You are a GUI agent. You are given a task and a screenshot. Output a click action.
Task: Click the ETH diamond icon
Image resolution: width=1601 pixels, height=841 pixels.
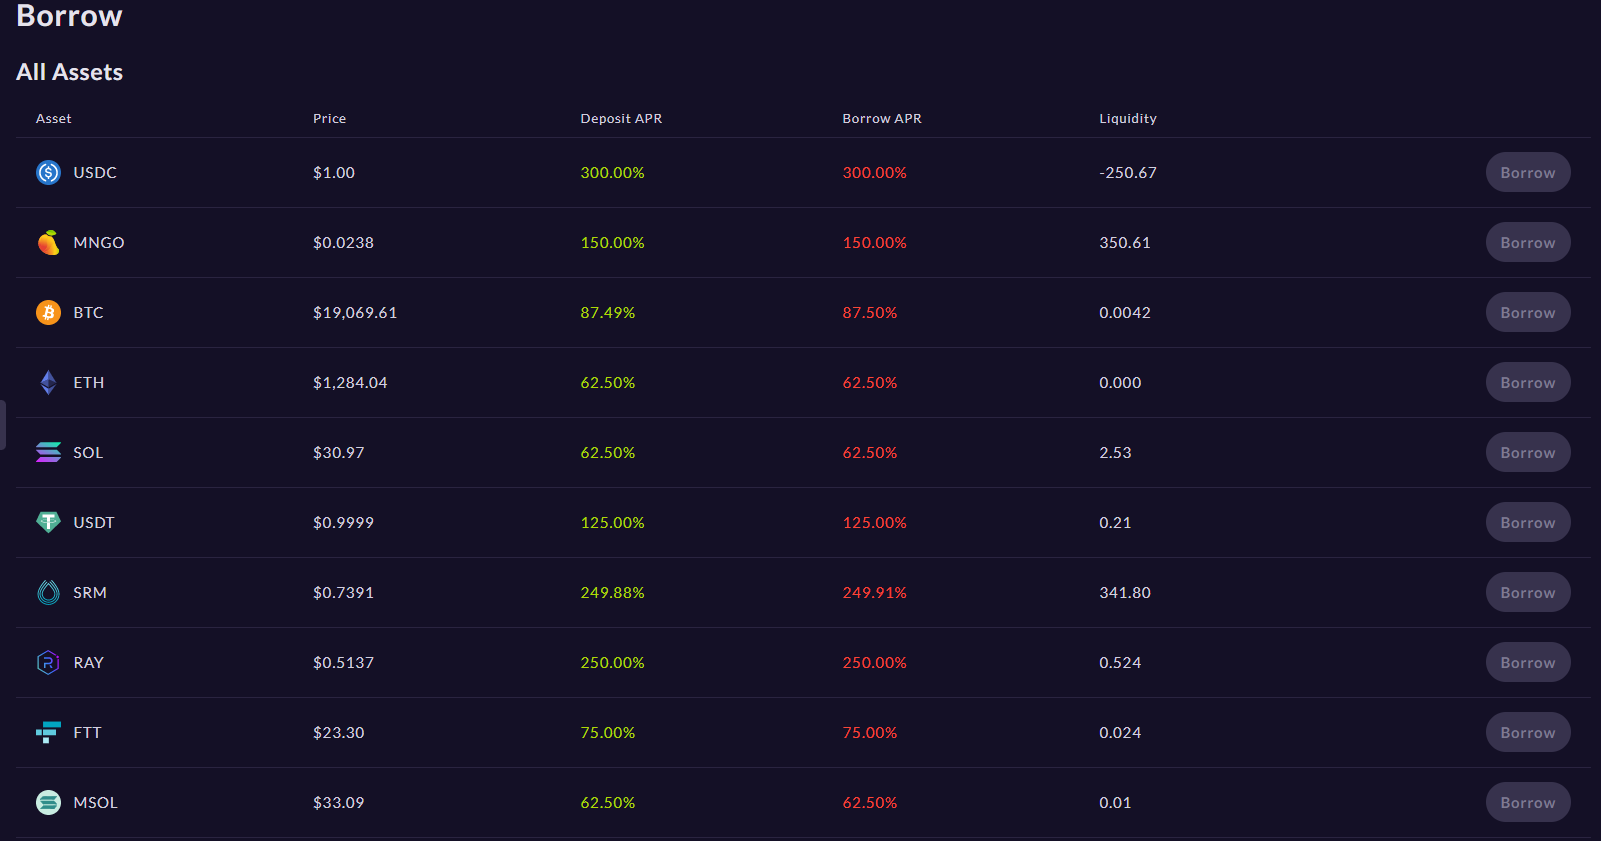tap(48, 383)
